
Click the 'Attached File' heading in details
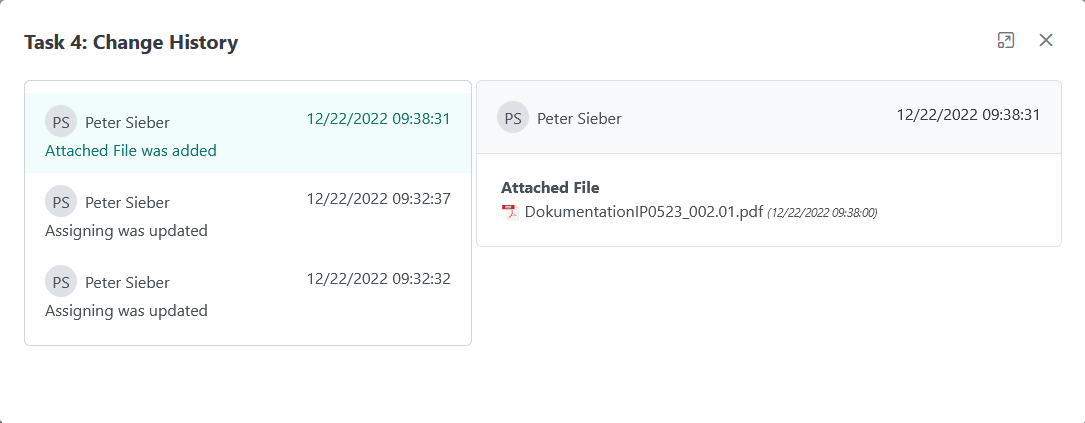point(550,188)
